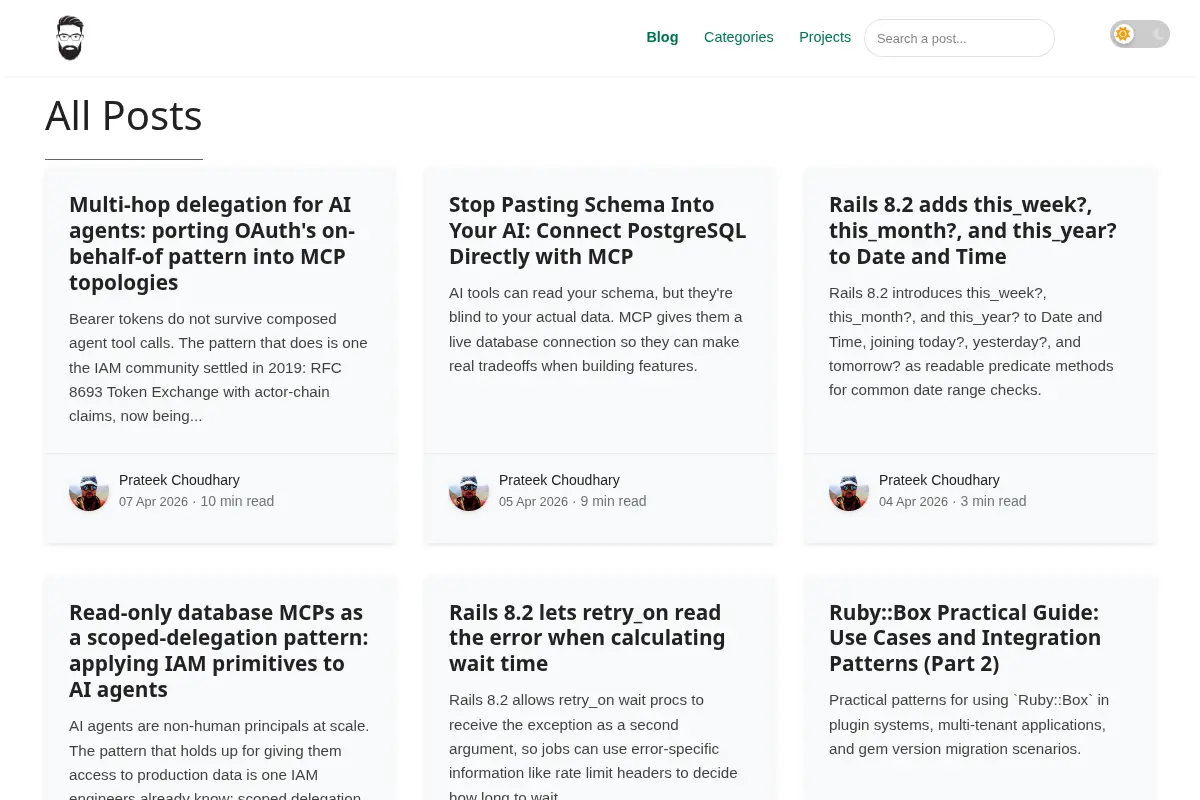Click Prateek Choudhary name on 10 min read post

[179, 480]
